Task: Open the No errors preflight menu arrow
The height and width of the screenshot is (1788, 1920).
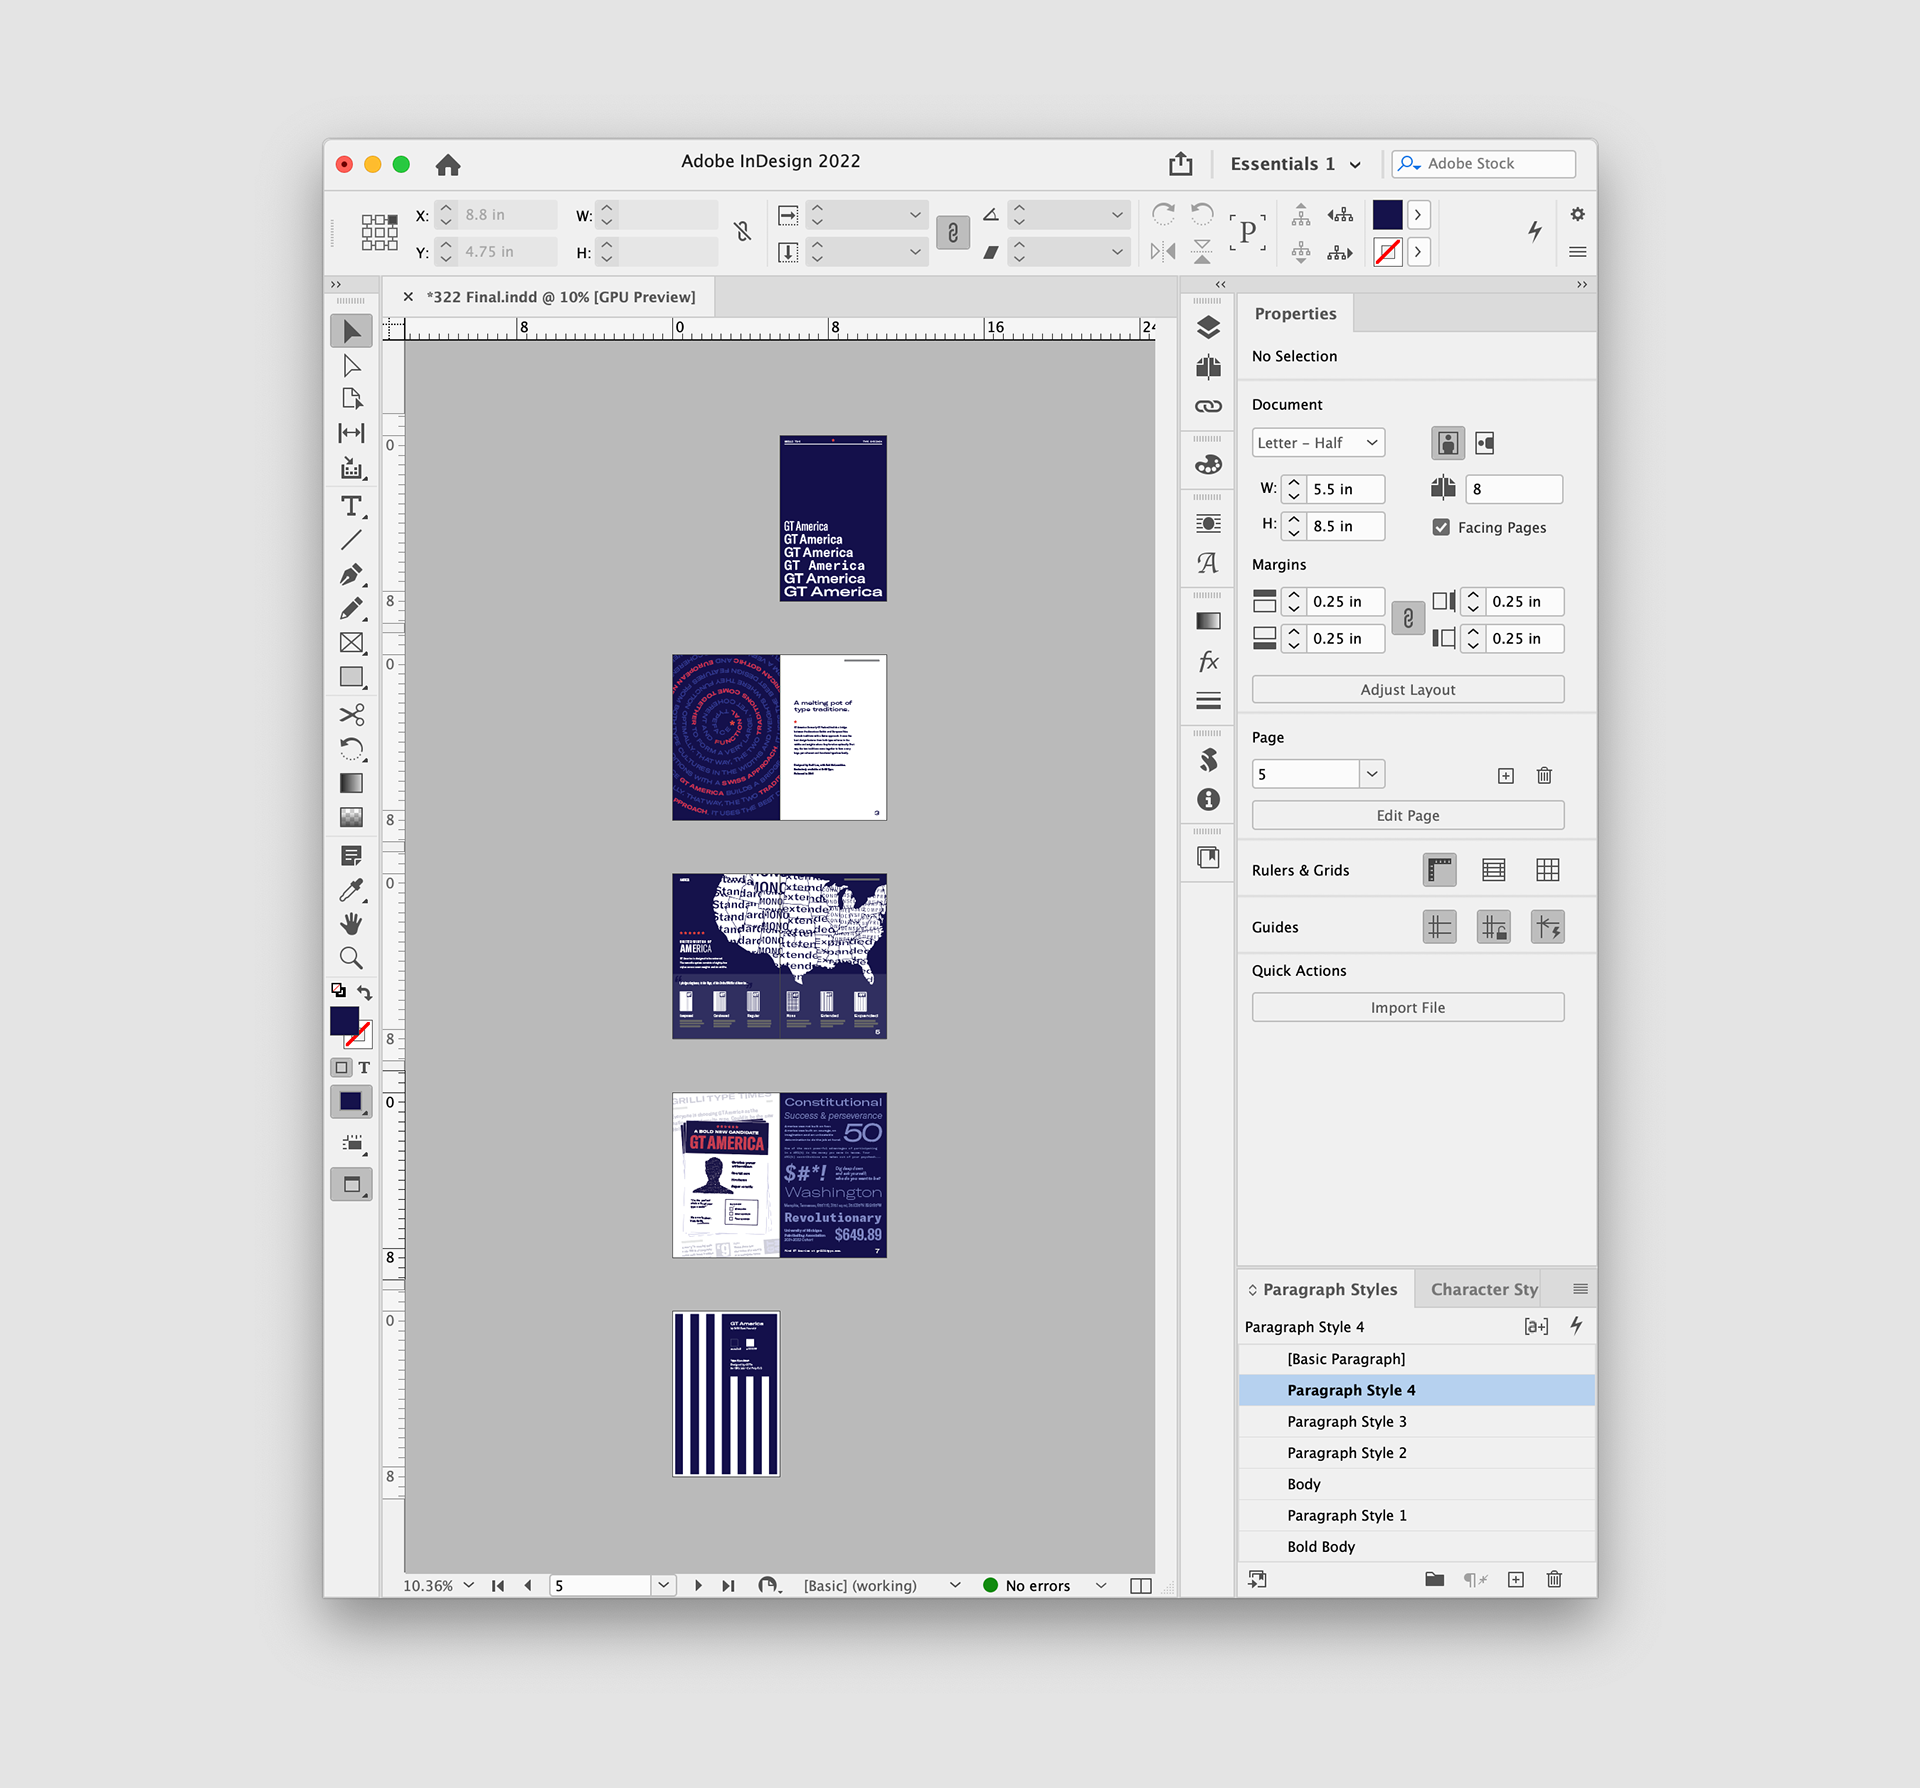Action: tap(1101, 1585)
